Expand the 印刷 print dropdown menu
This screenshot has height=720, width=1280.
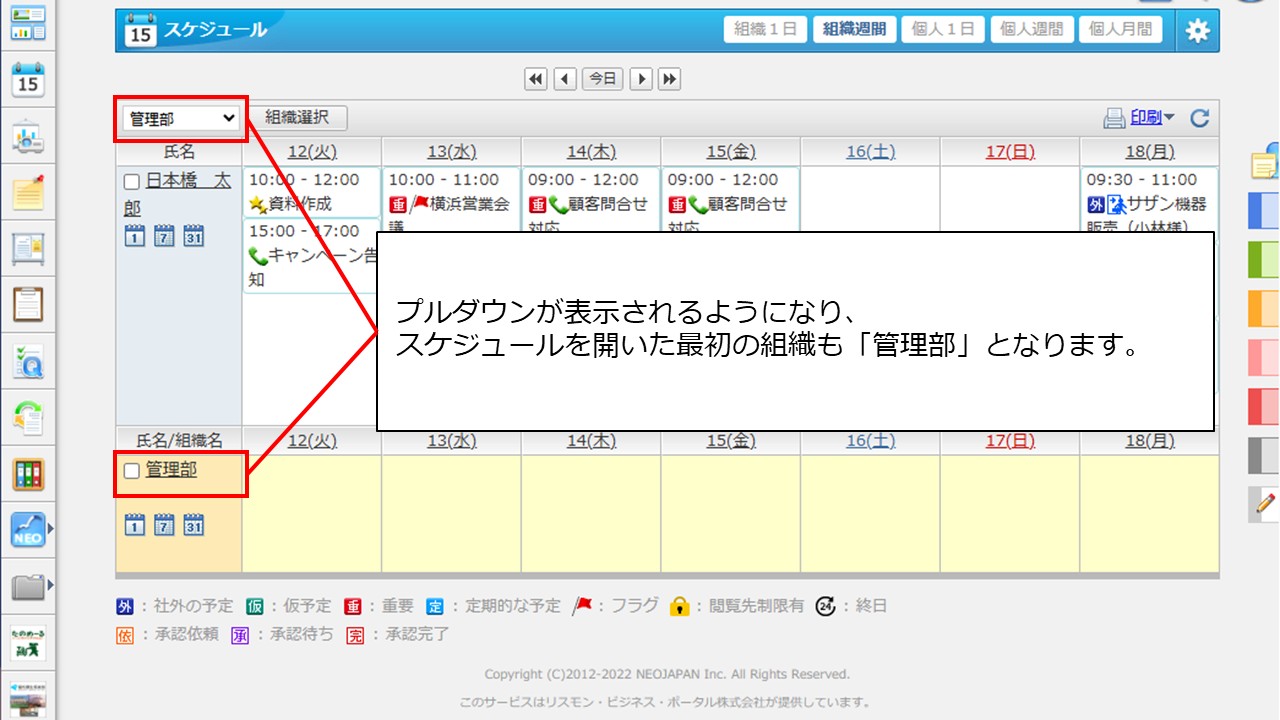click(x=1169, y=119)
